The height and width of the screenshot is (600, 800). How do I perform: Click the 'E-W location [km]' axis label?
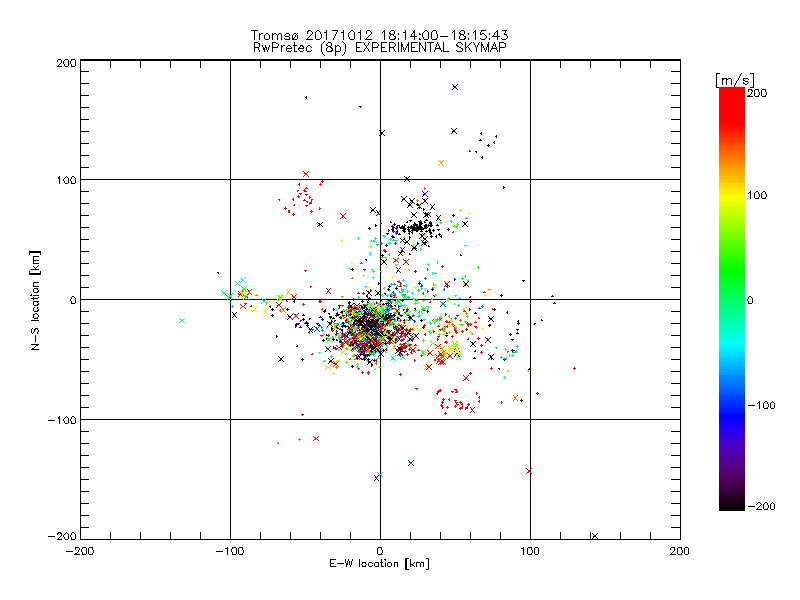[x=379, y=564]
